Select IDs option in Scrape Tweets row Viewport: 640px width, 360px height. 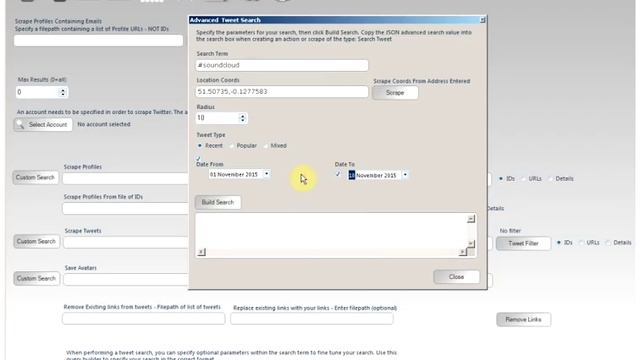(x=559, y=242)
